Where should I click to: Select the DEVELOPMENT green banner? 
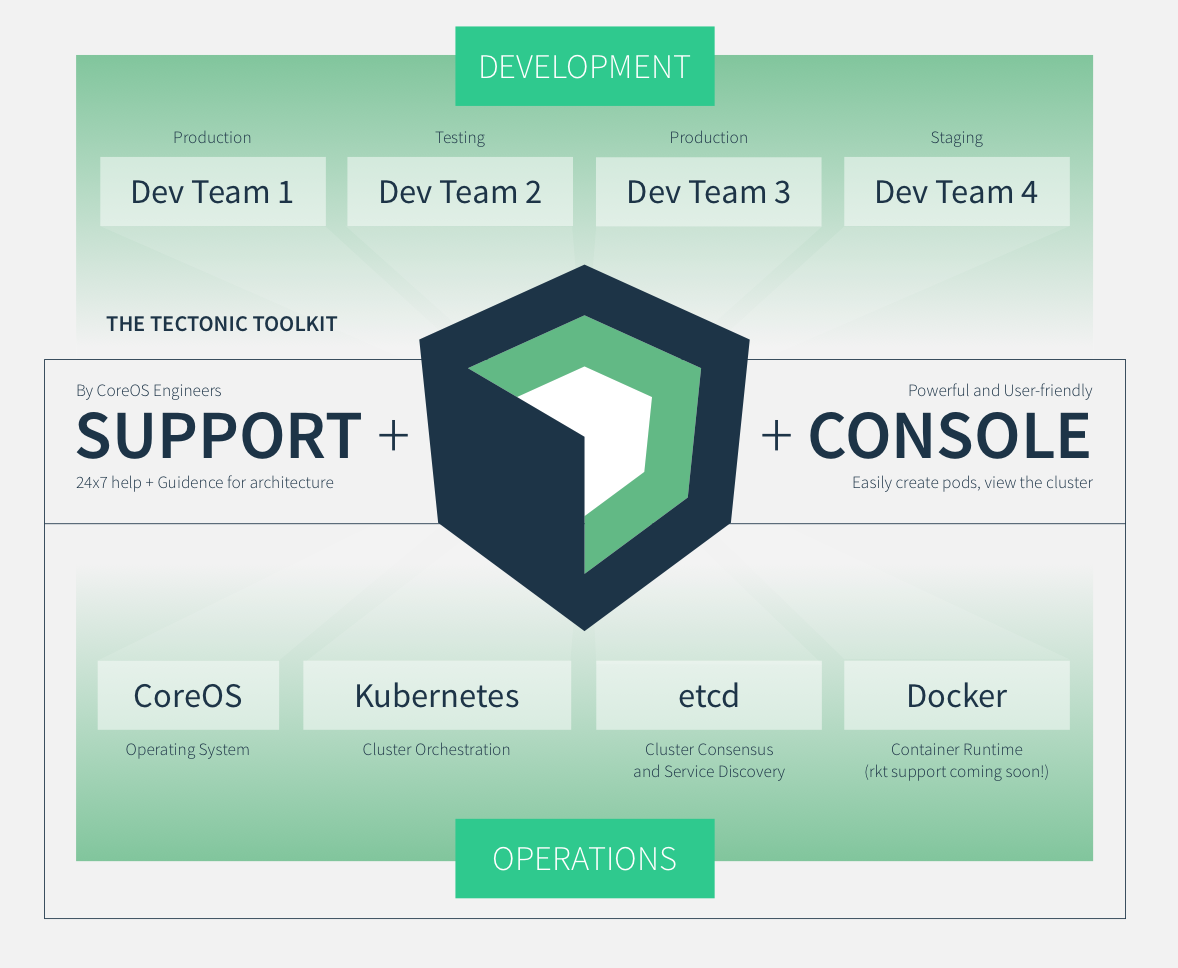click(584, 67)
